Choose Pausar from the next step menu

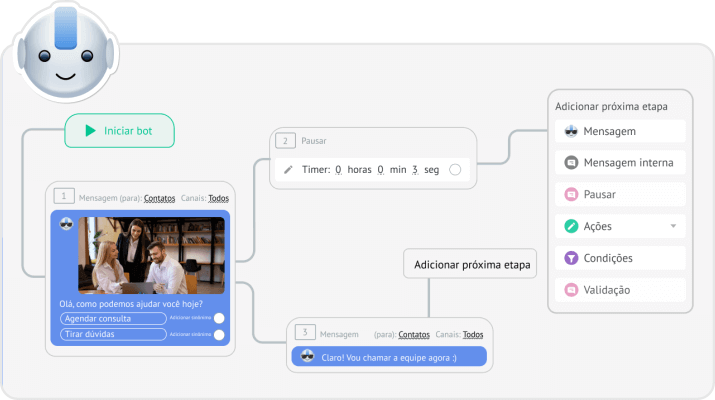click(620, 194)
